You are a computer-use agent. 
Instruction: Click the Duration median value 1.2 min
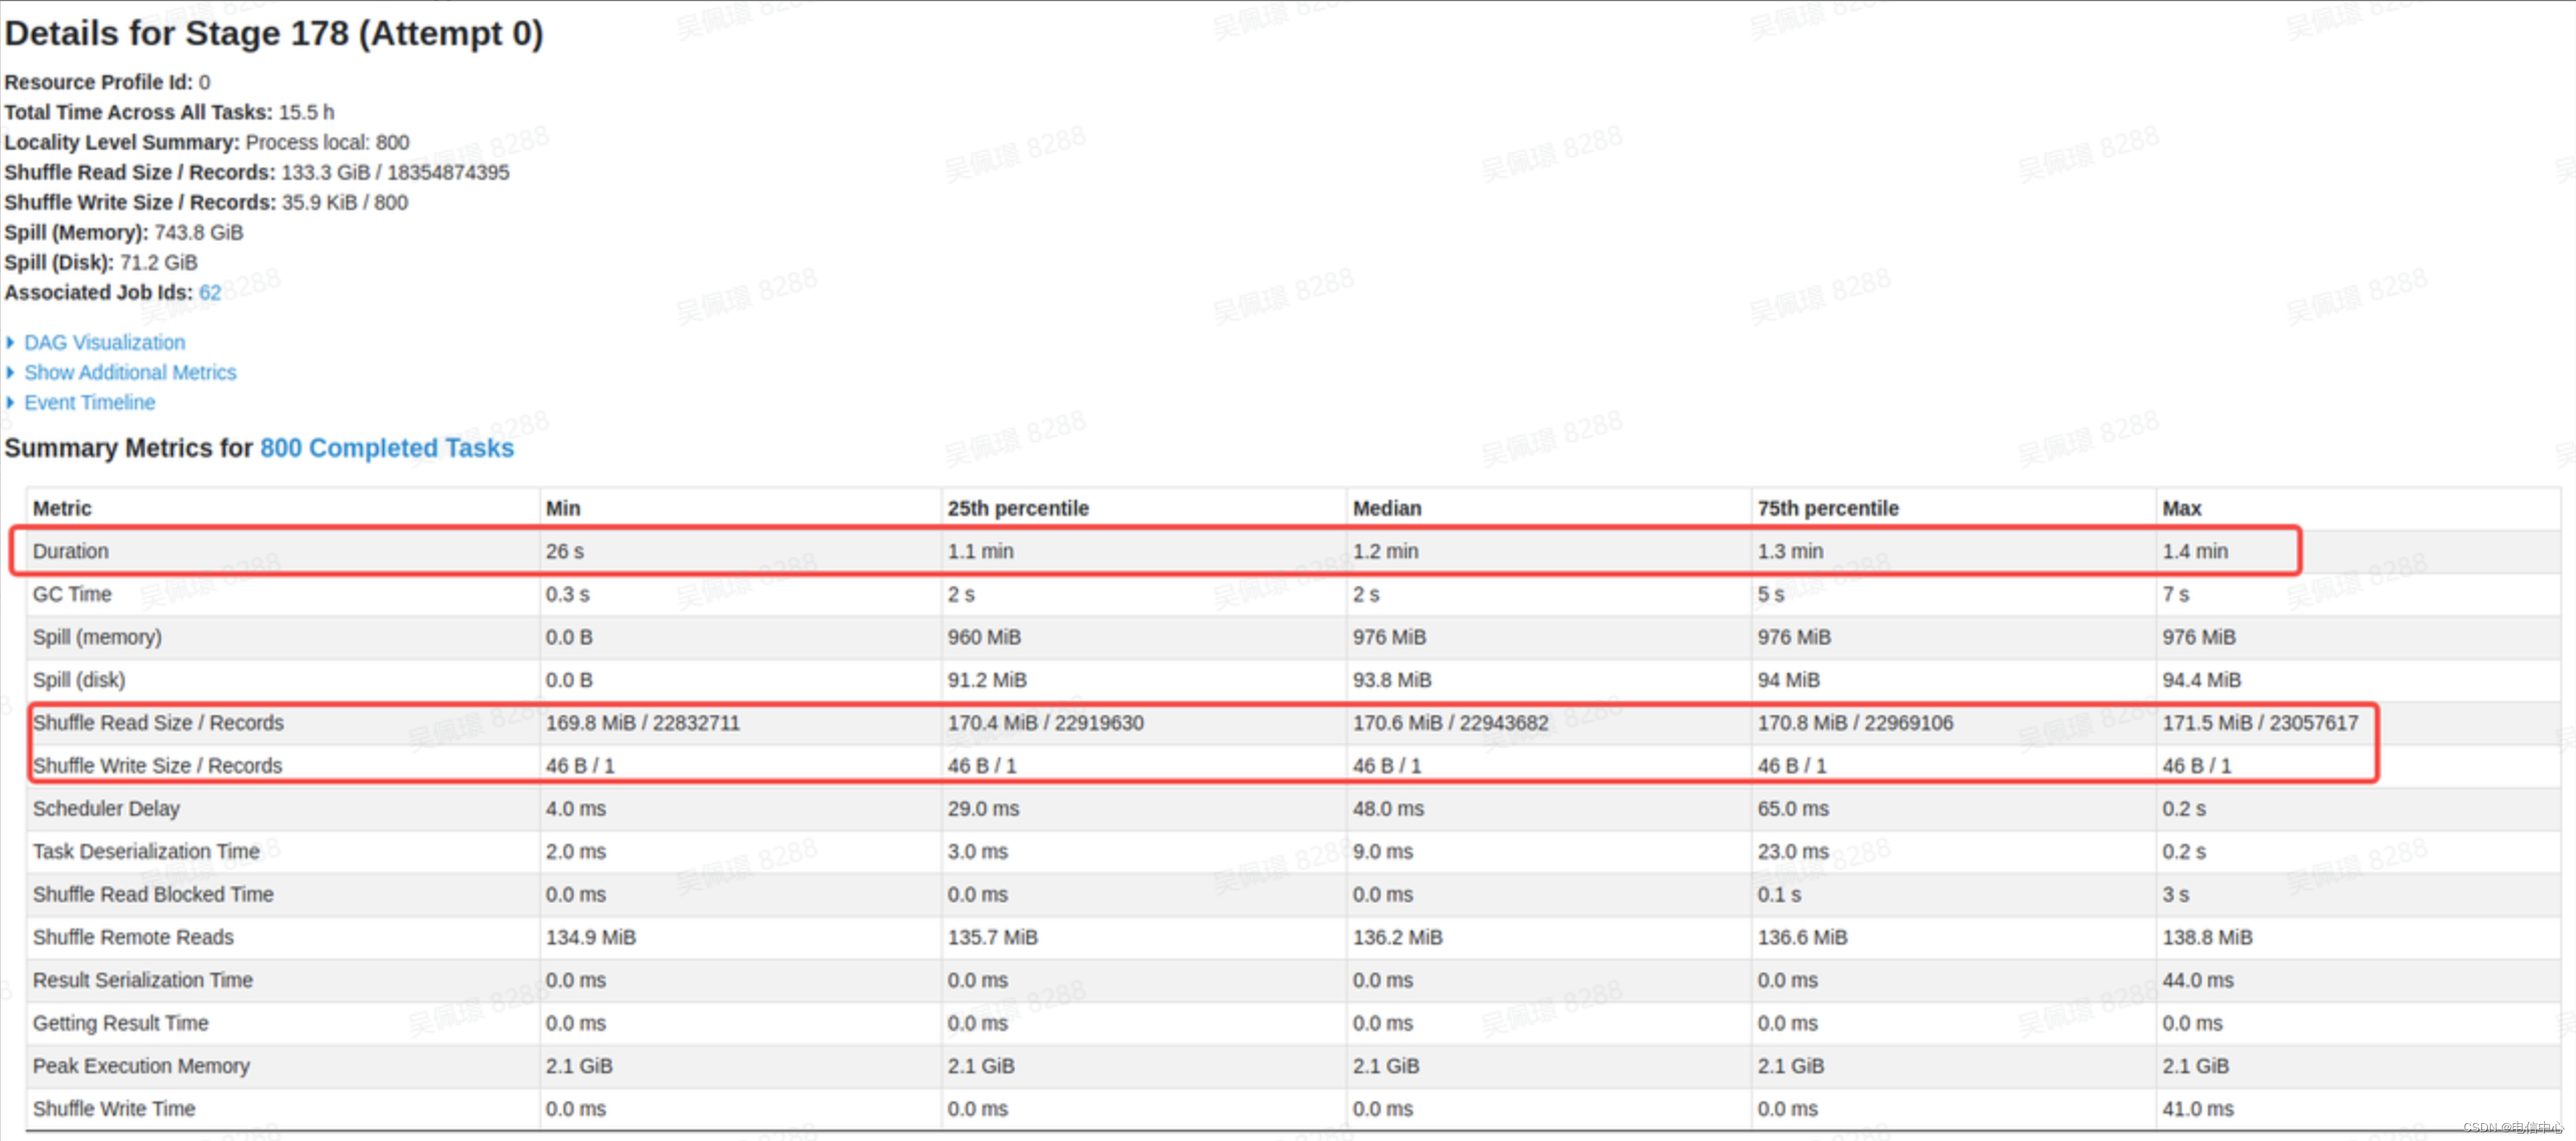[x=1385, y=551]
